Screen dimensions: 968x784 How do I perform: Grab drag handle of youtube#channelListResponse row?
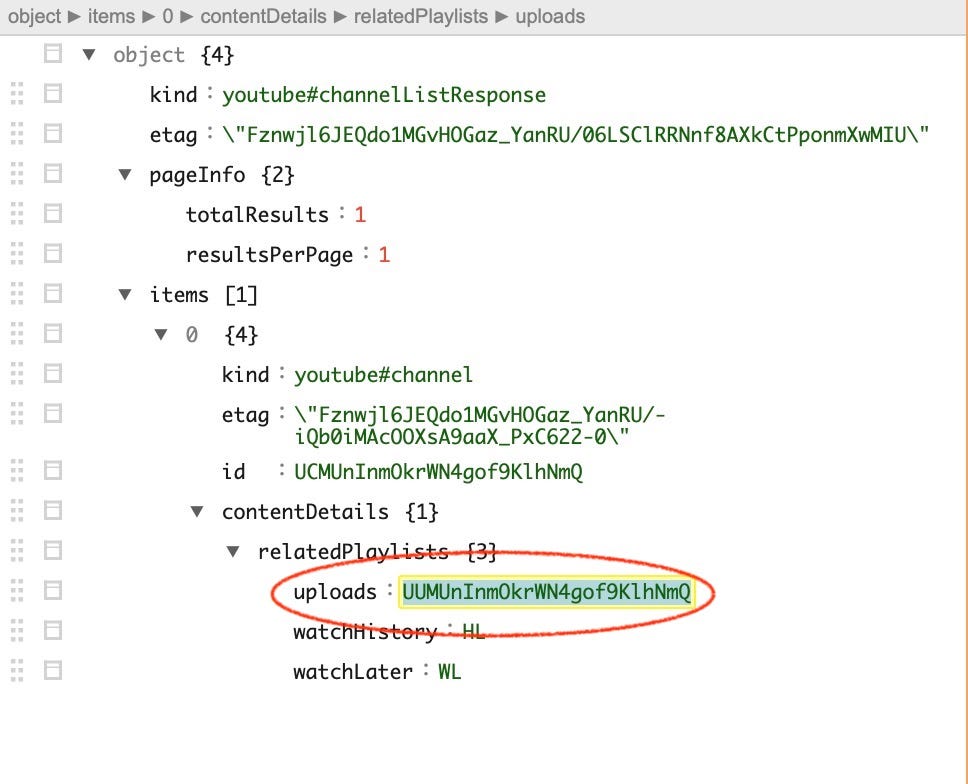point(17,94)
